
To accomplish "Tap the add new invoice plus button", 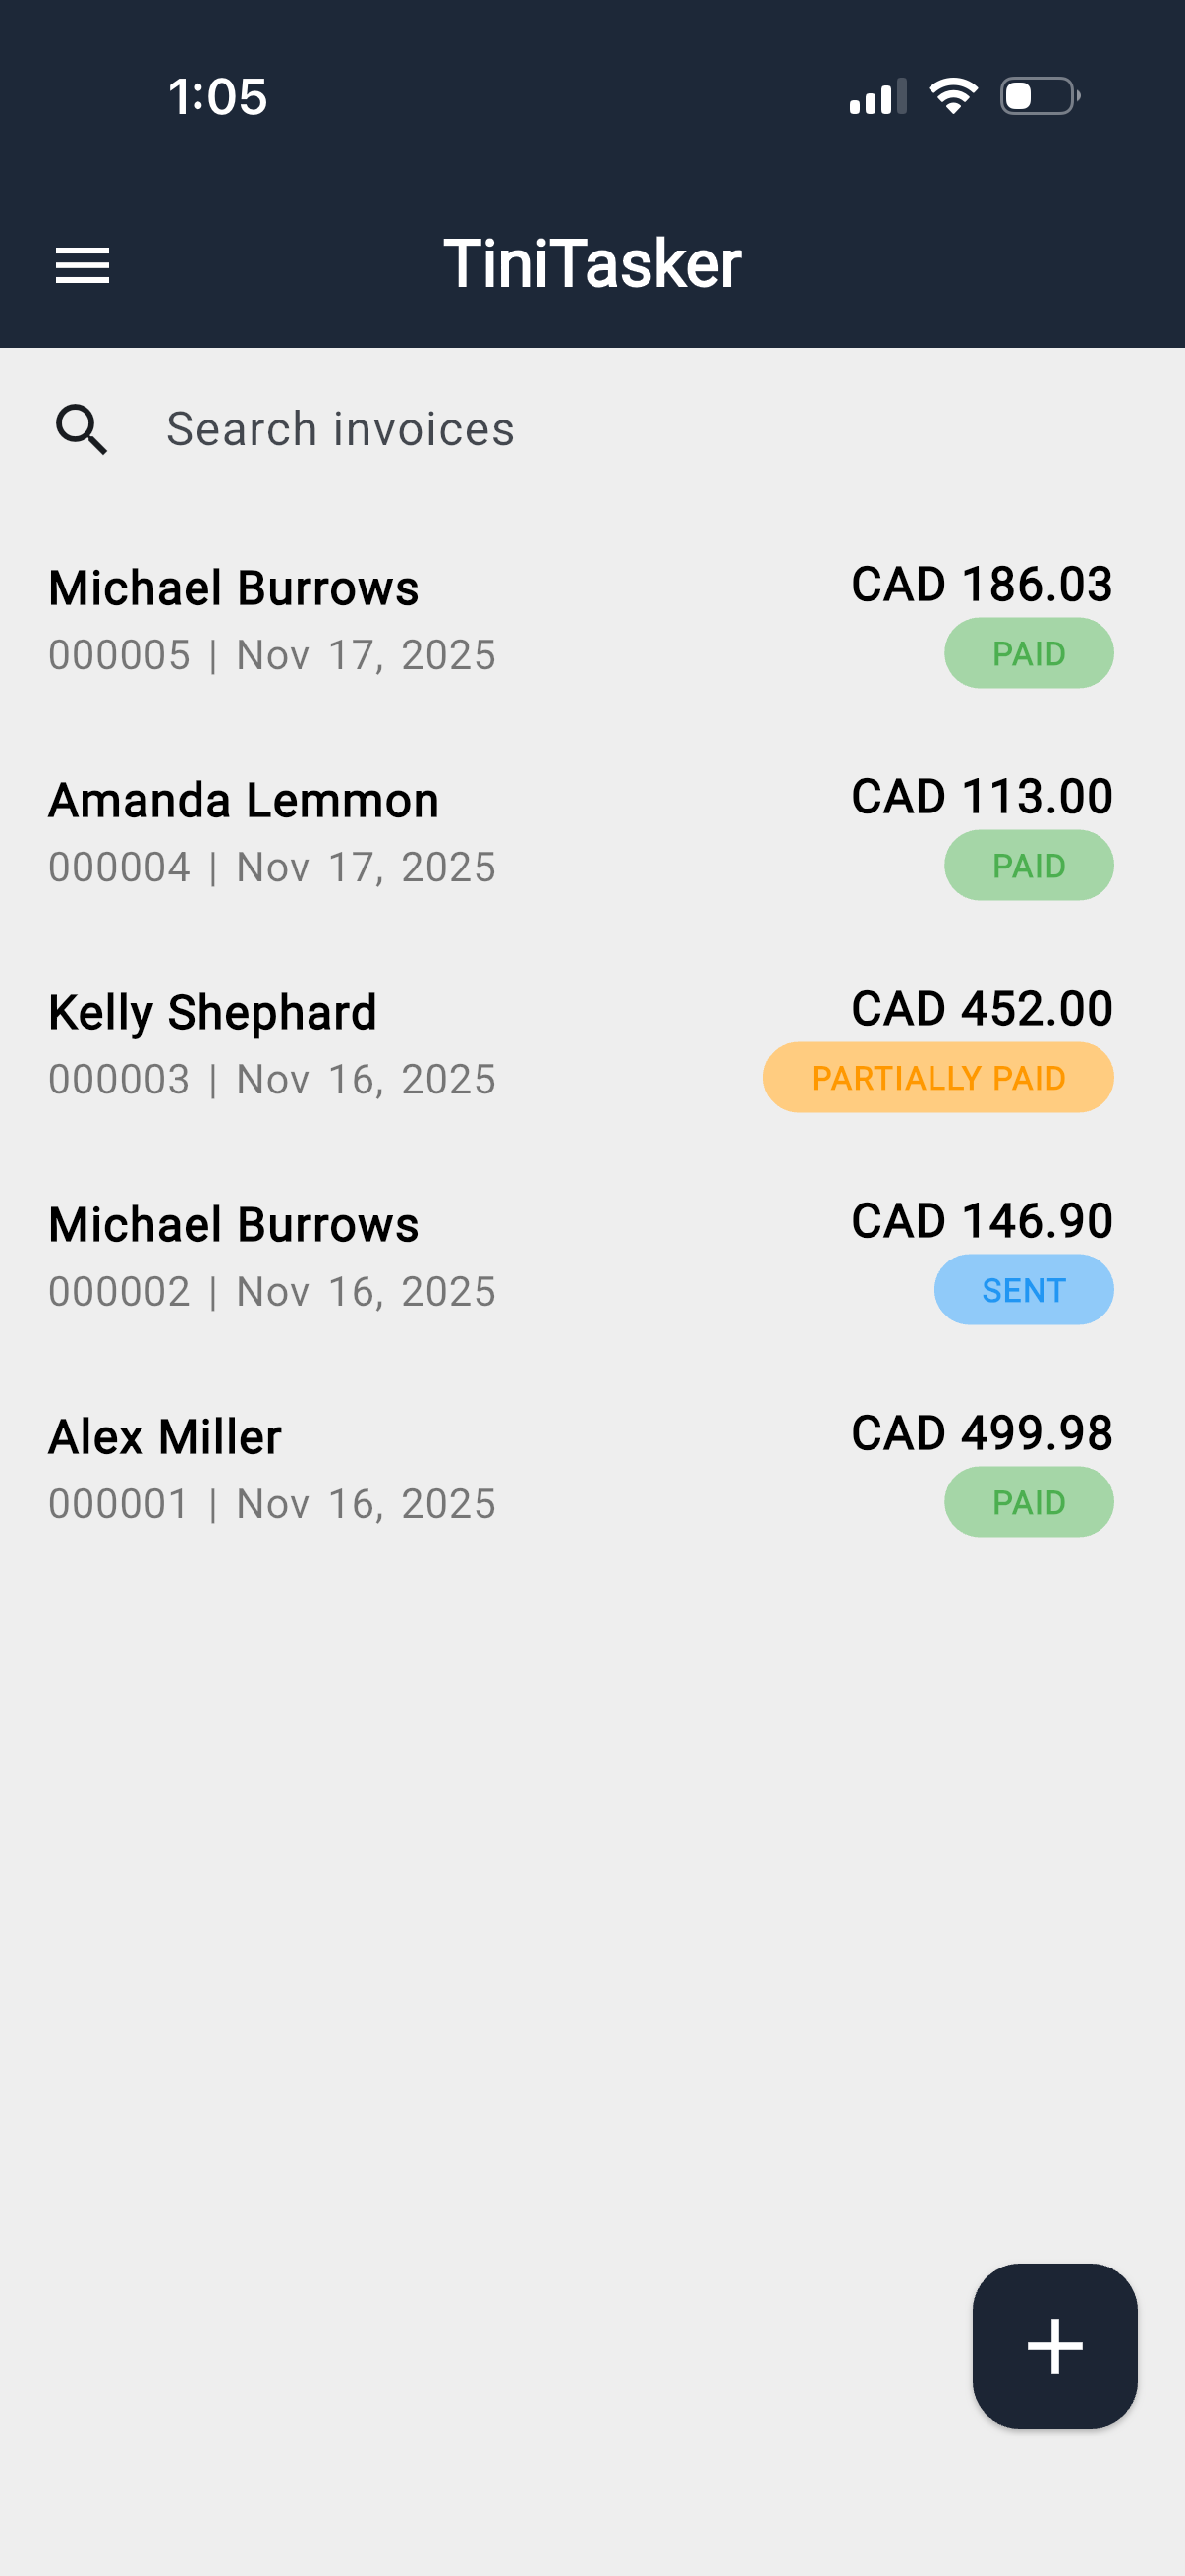I will point(1054,2345).
